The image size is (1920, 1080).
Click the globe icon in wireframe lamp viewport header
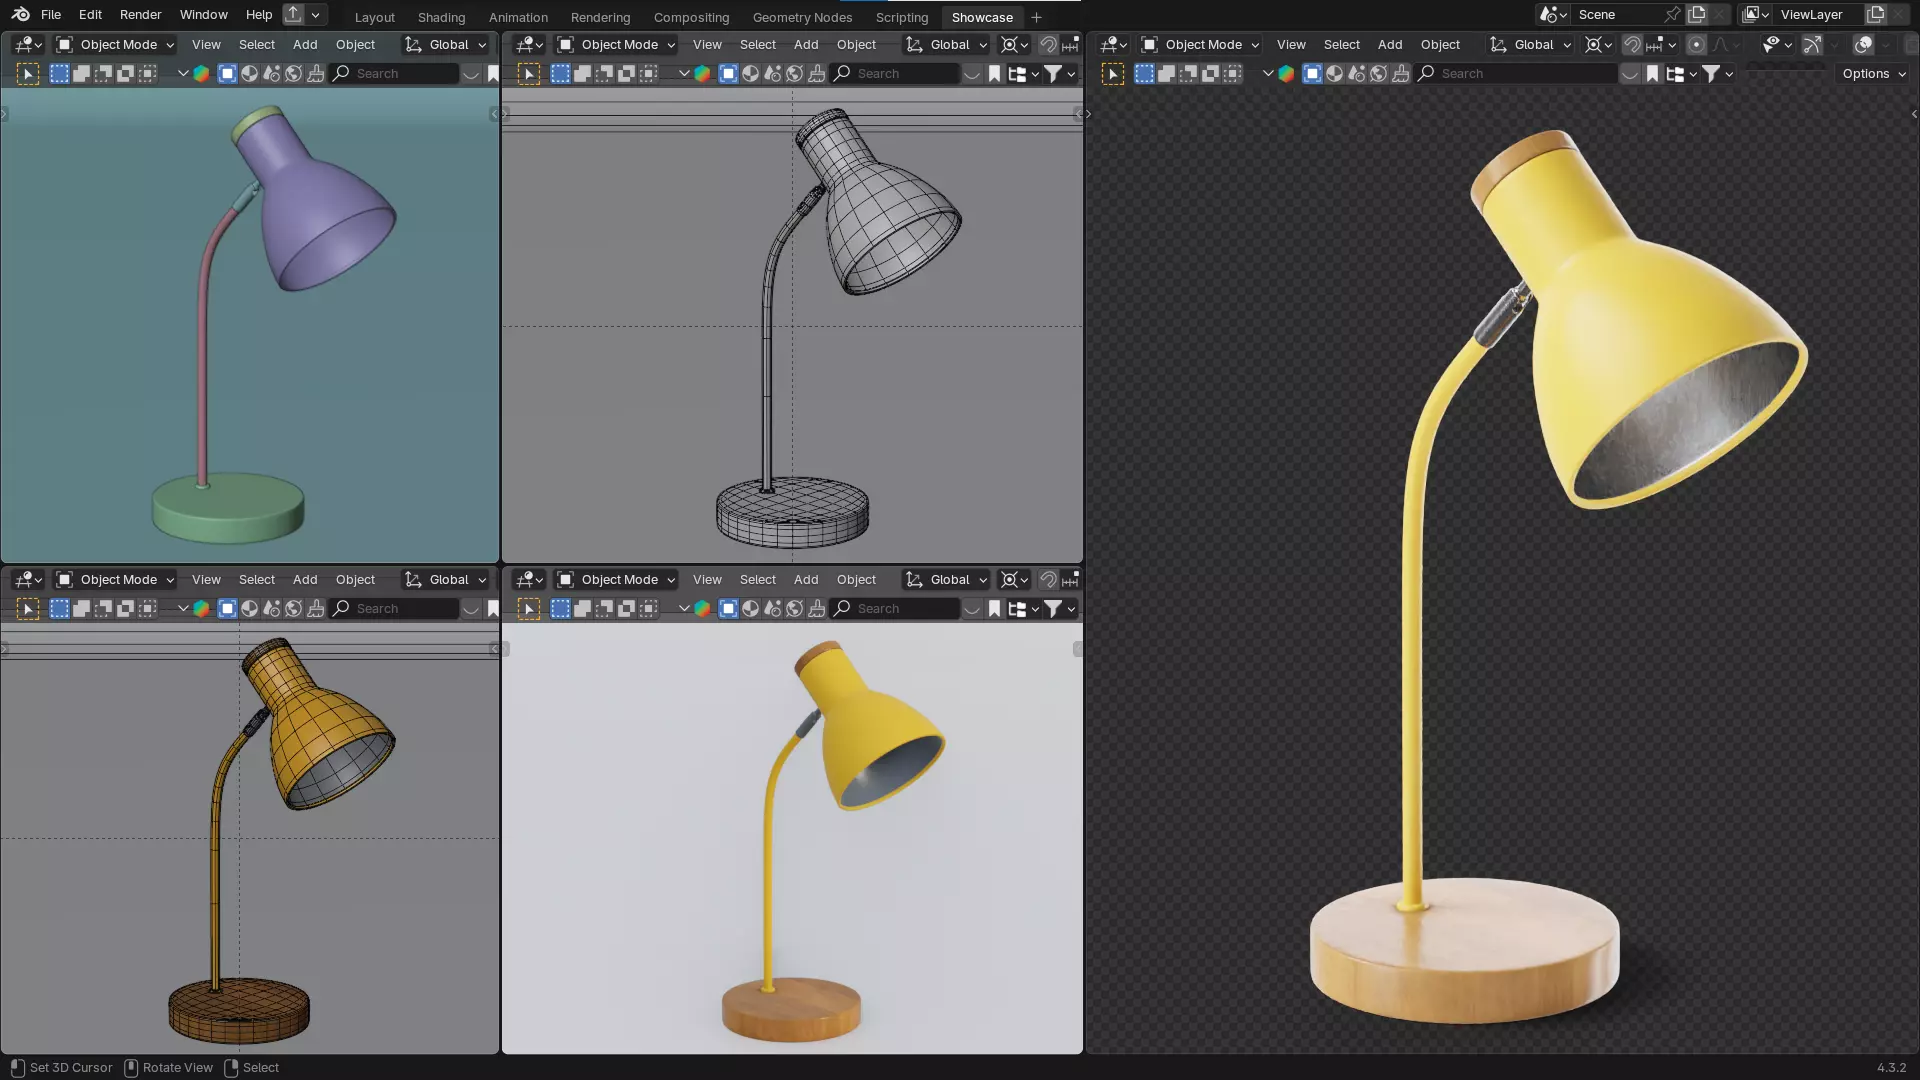point(795,73)
